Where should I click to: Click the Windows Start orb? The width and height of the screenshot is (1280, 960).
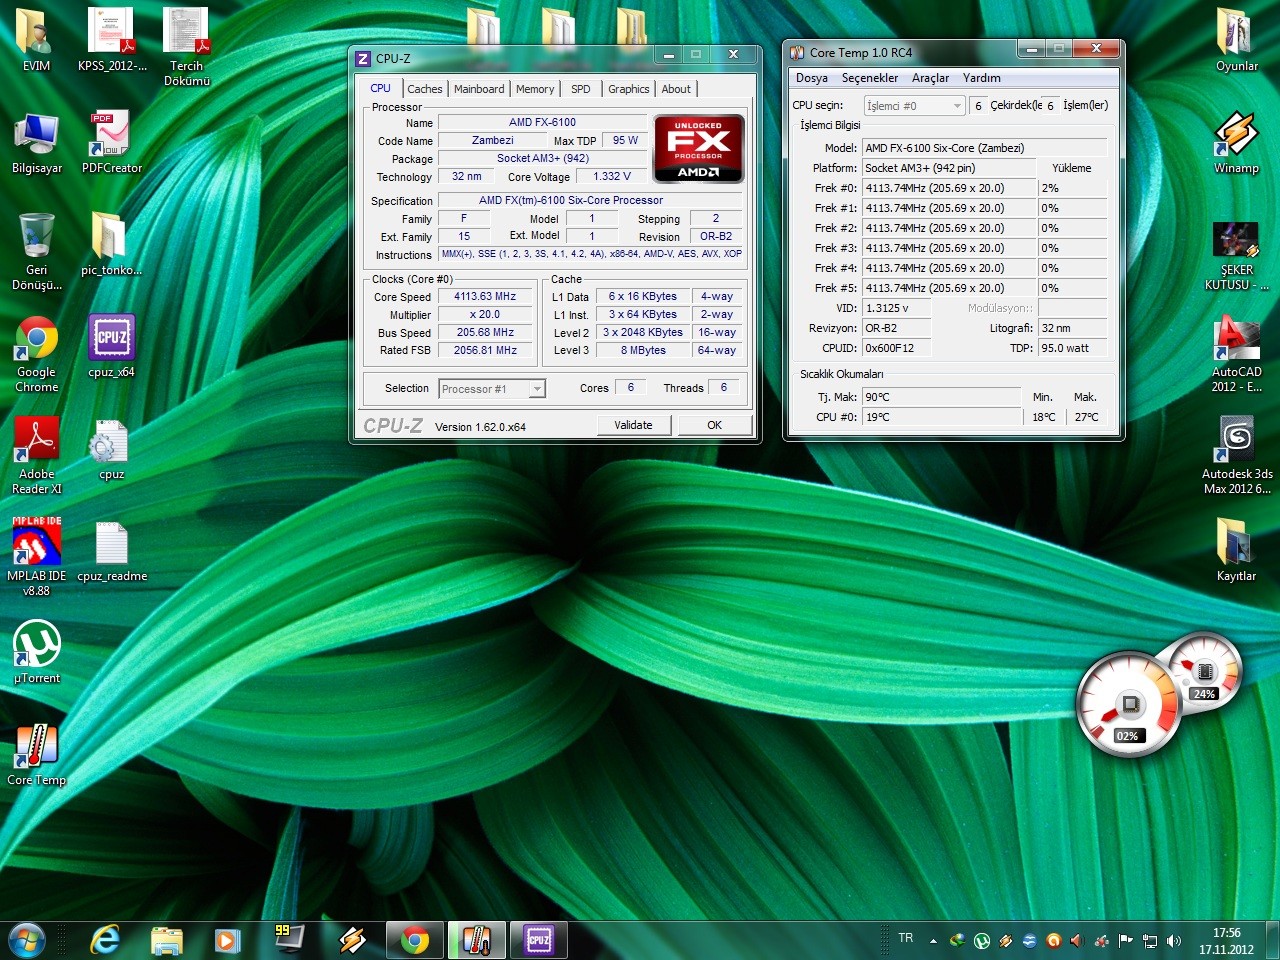point(27,940)
